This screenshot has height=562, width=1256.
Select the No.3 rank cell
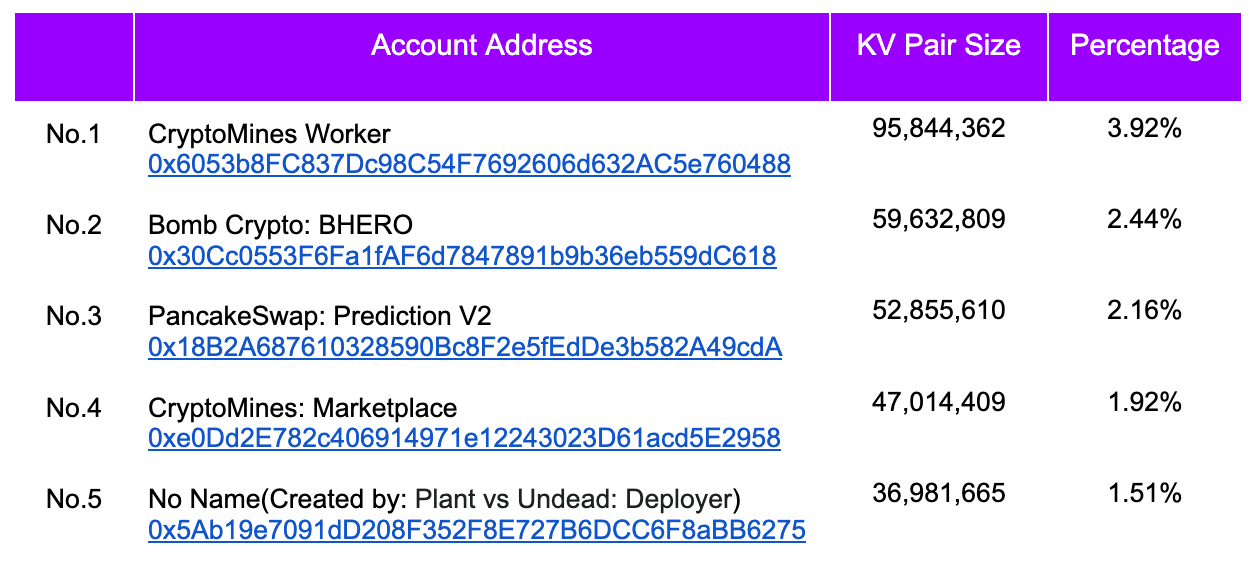74,317
